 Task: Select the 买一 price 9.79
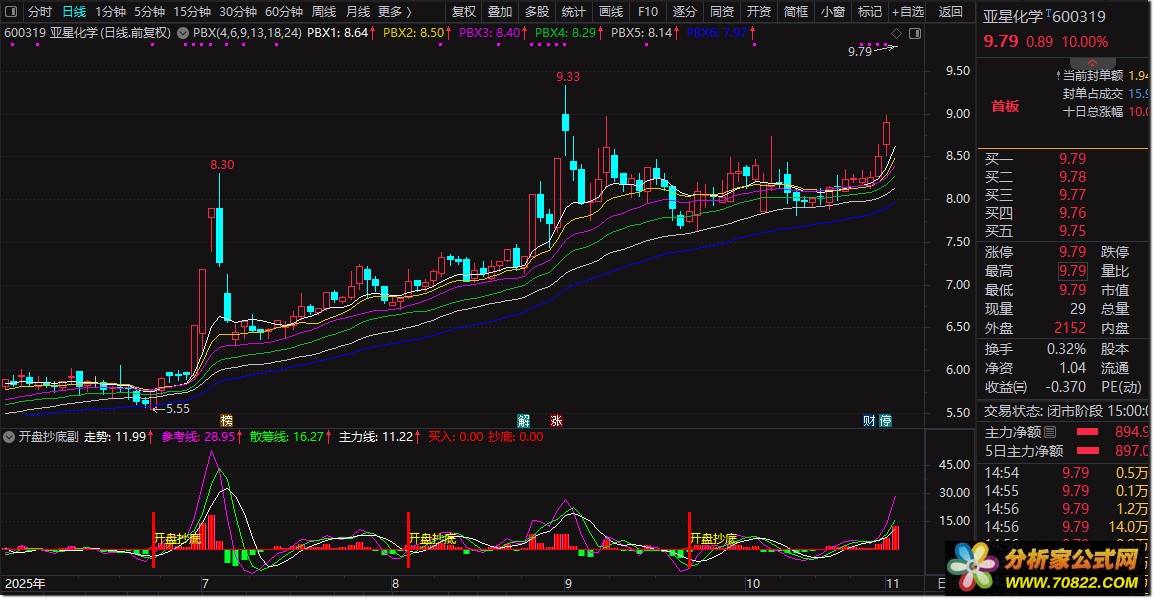pyautogui.click(x=1072, y=158)
